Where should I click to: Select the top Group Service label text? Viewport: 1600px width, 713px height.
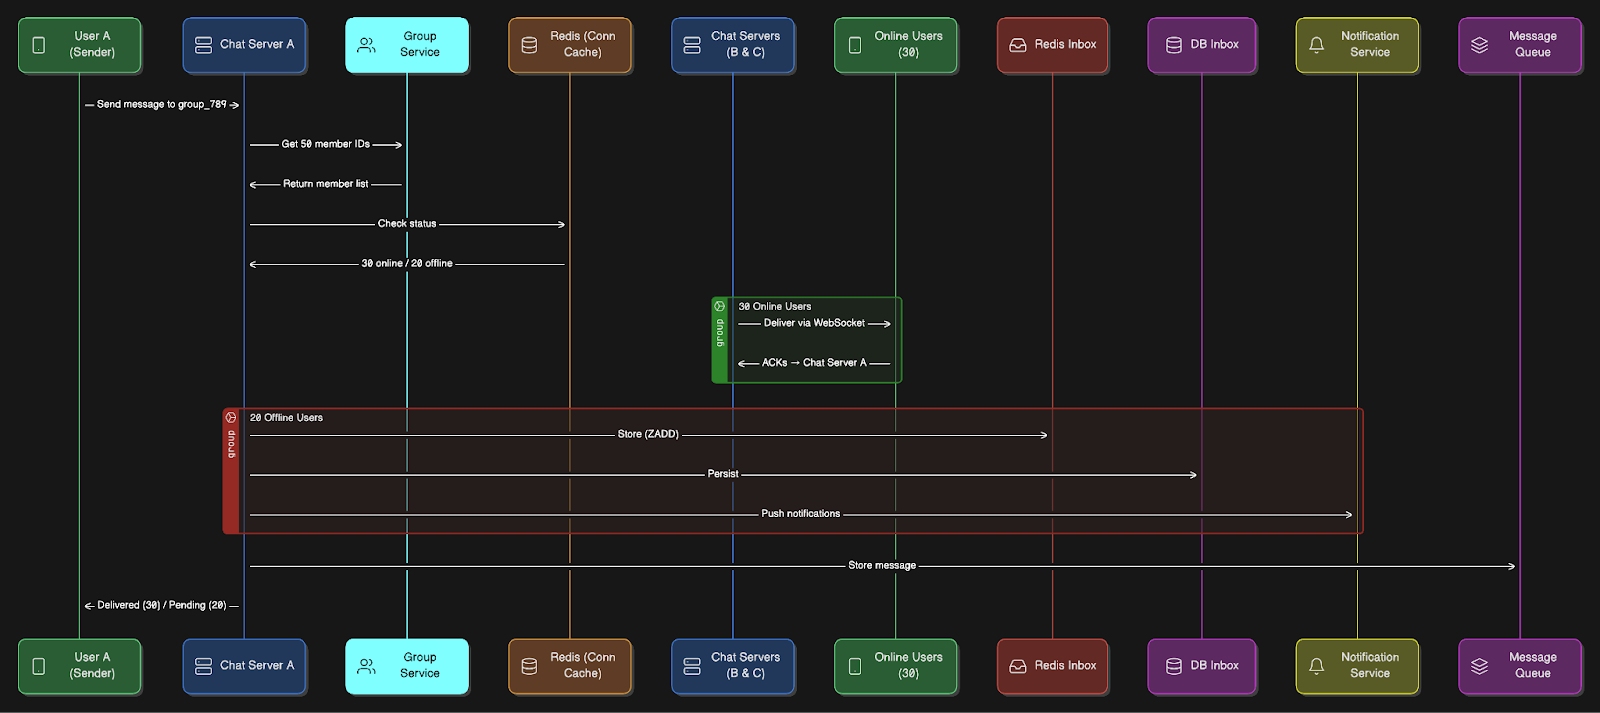420,44
